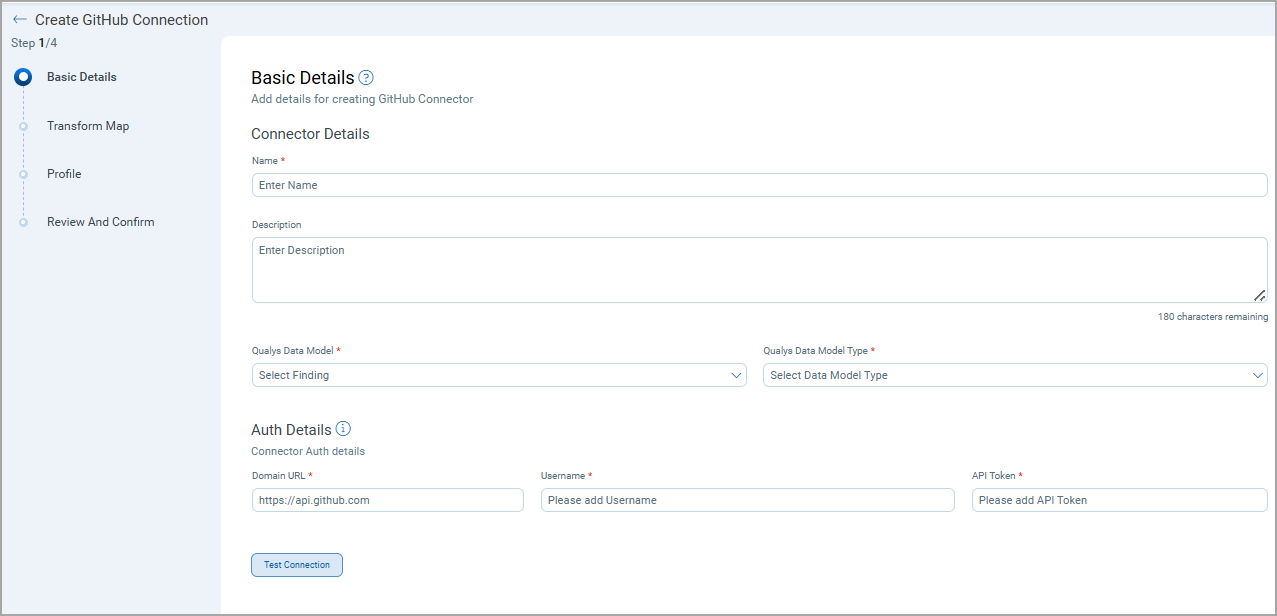The width and height of the screenshot is (1277, 616).
Task: Go to the Transform Map step
Action: pos(88,126)
